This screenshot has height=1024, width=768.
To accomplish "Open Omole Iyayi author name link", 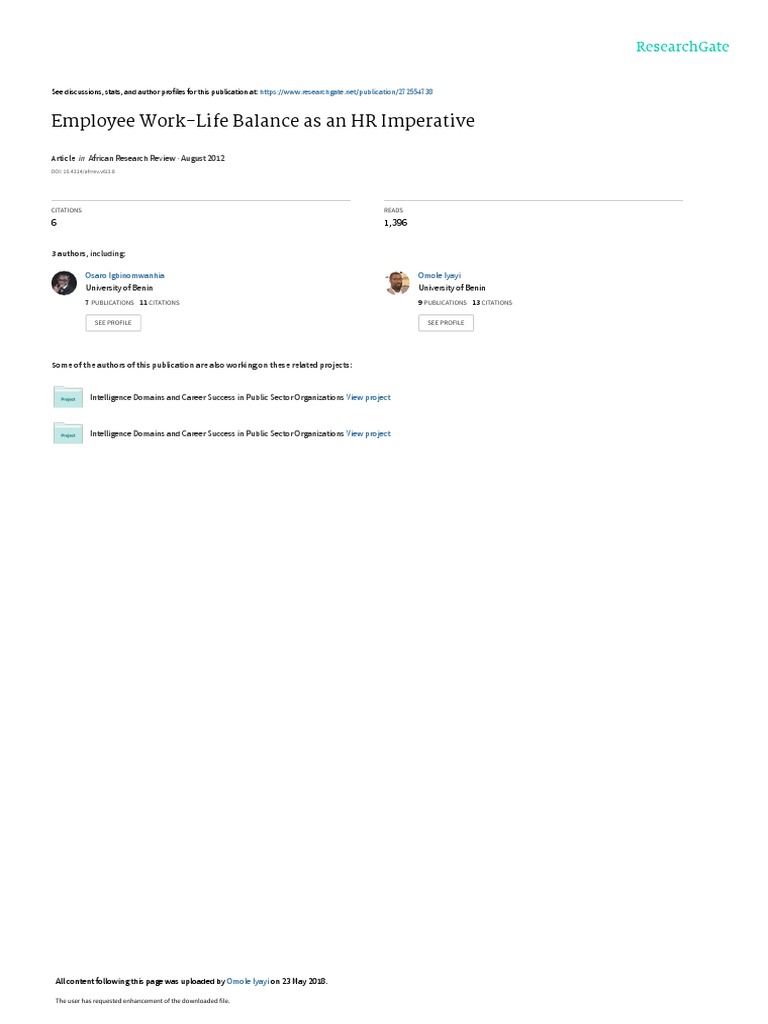I will pos(440,276).
